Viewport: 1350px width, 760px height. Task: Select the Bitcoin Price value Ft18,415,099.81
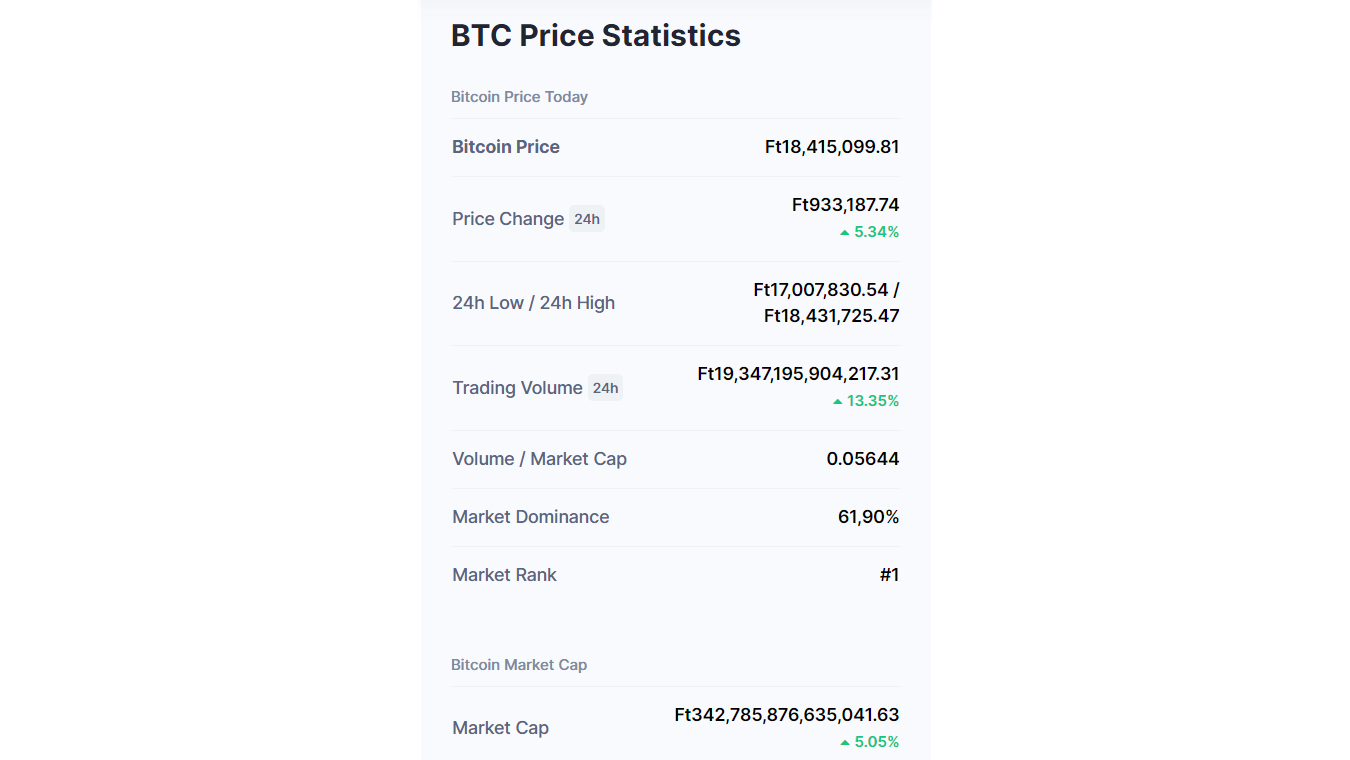click(x=832, y=147)
